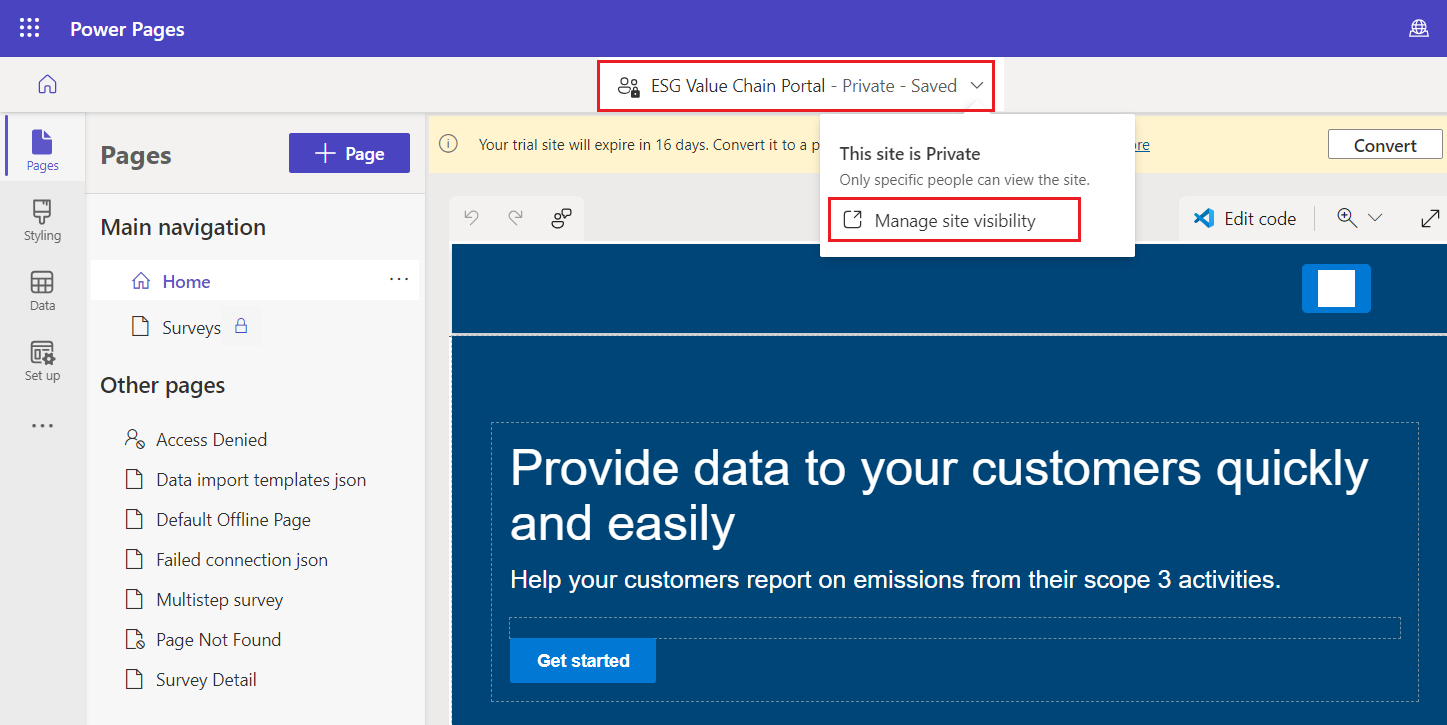The height and width of the screenshot is (725, 1447).
Task: Open the Survey Detail page
Action: coord(206,679)
